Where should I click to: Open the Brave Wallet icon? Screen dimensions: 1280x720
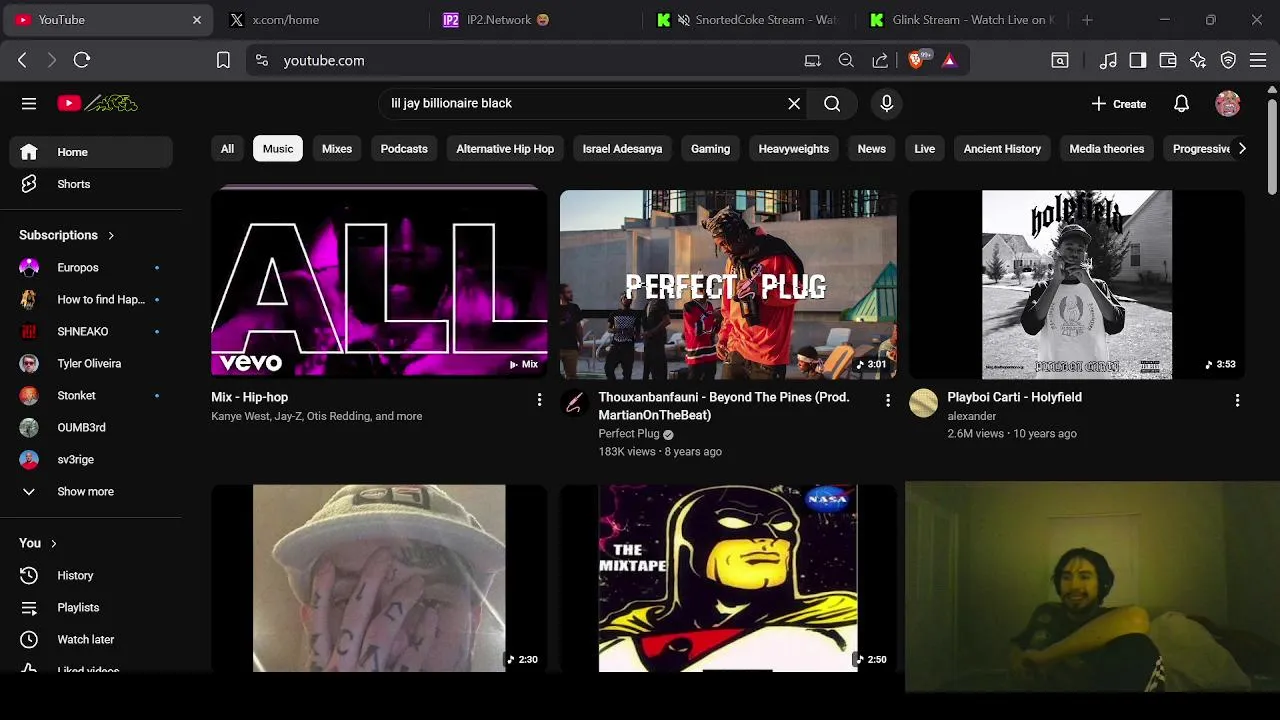(x=1168, y=60)
